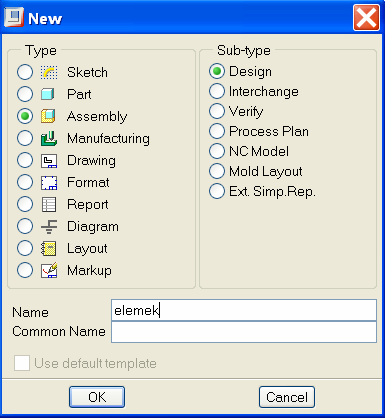Select the Verify sub-type option
The height and width of the screenshot is (418, 385).
217,111
